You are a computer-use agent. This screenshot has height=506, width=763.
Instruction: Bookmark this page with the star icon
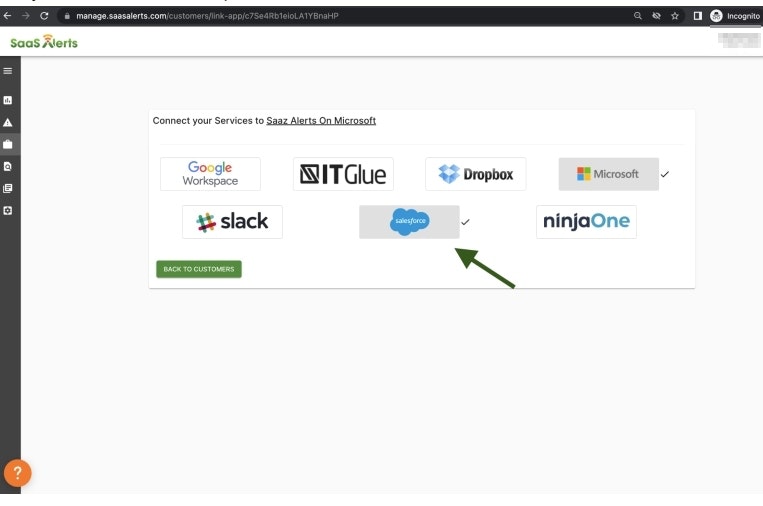(x=675, y=16)
